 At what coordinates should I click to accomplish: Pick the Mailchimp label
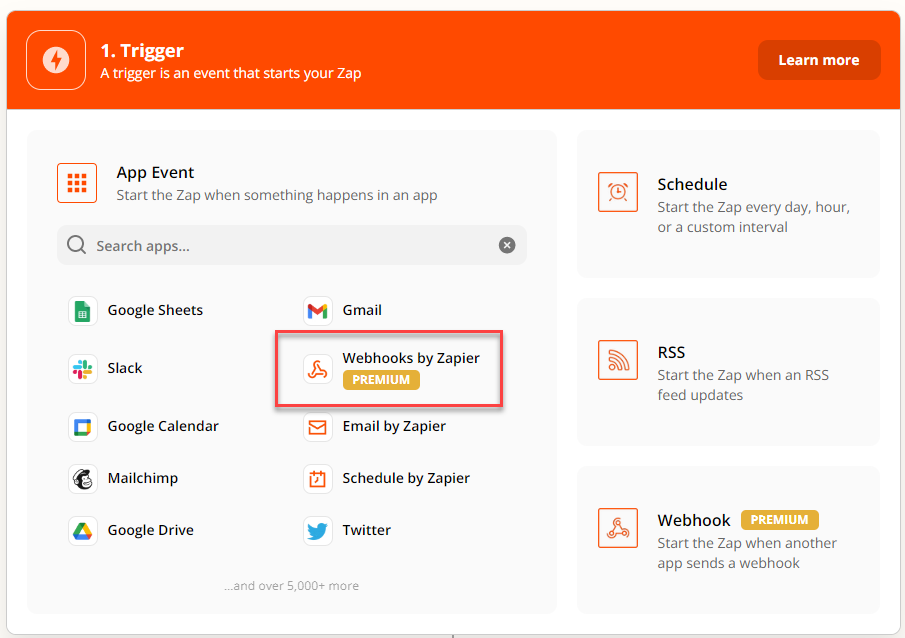[143, 478]
